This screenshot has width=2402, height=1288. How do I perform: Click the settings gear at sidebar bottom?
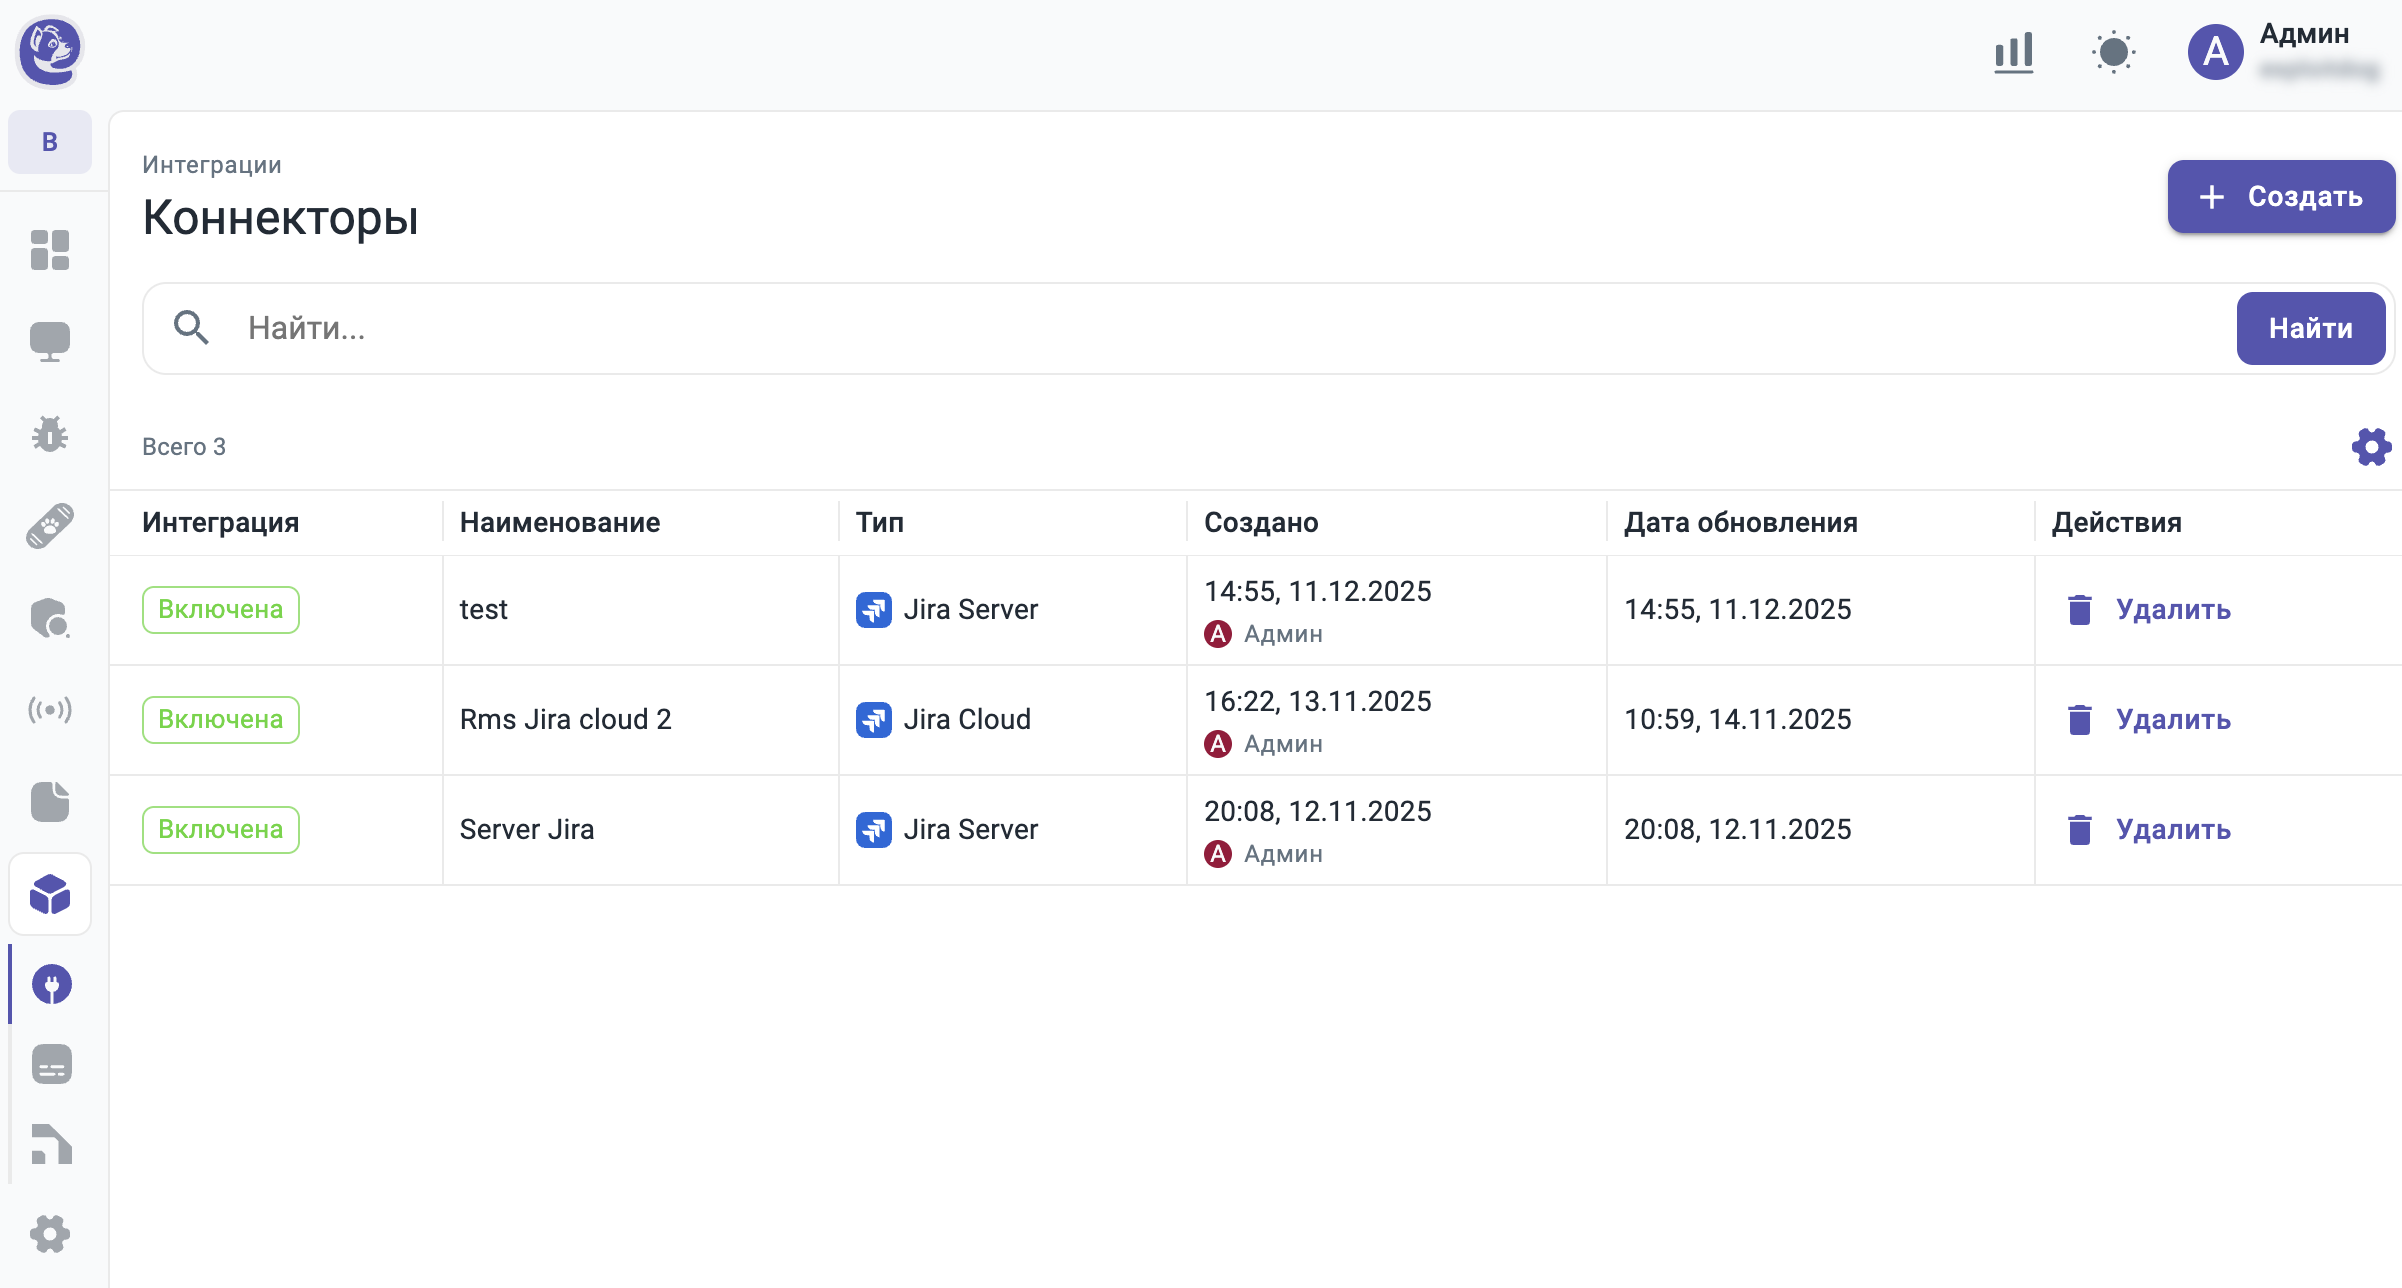[x=50, y=1233]
